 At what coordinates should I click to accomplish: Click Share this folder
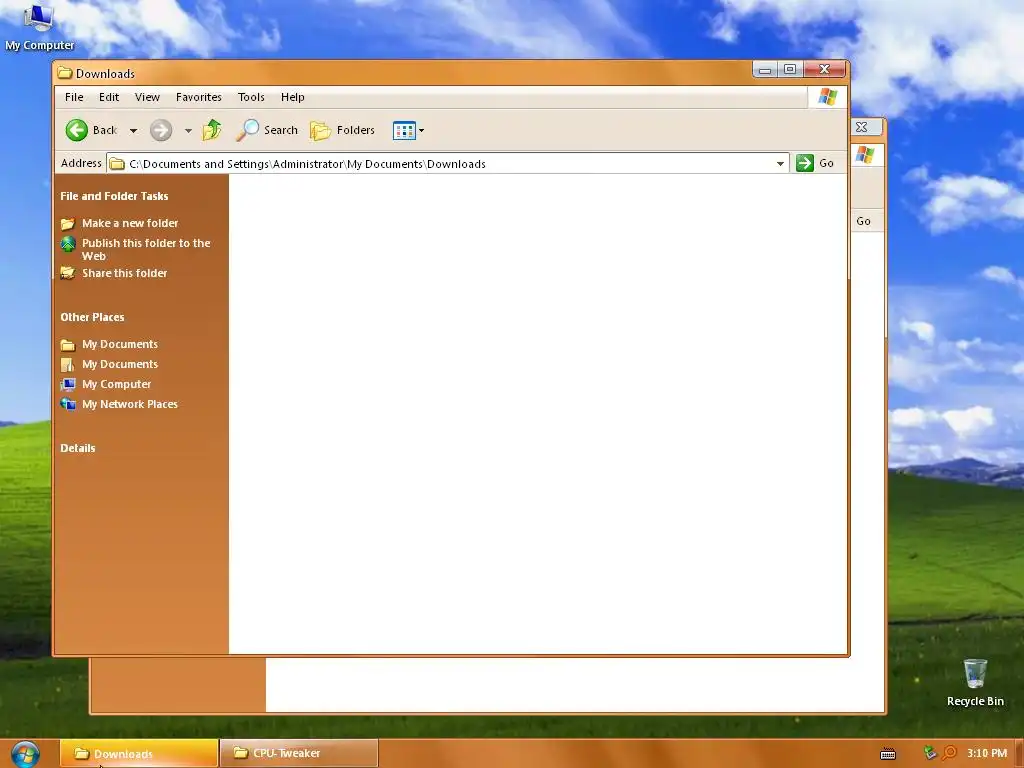click(124, 273)
